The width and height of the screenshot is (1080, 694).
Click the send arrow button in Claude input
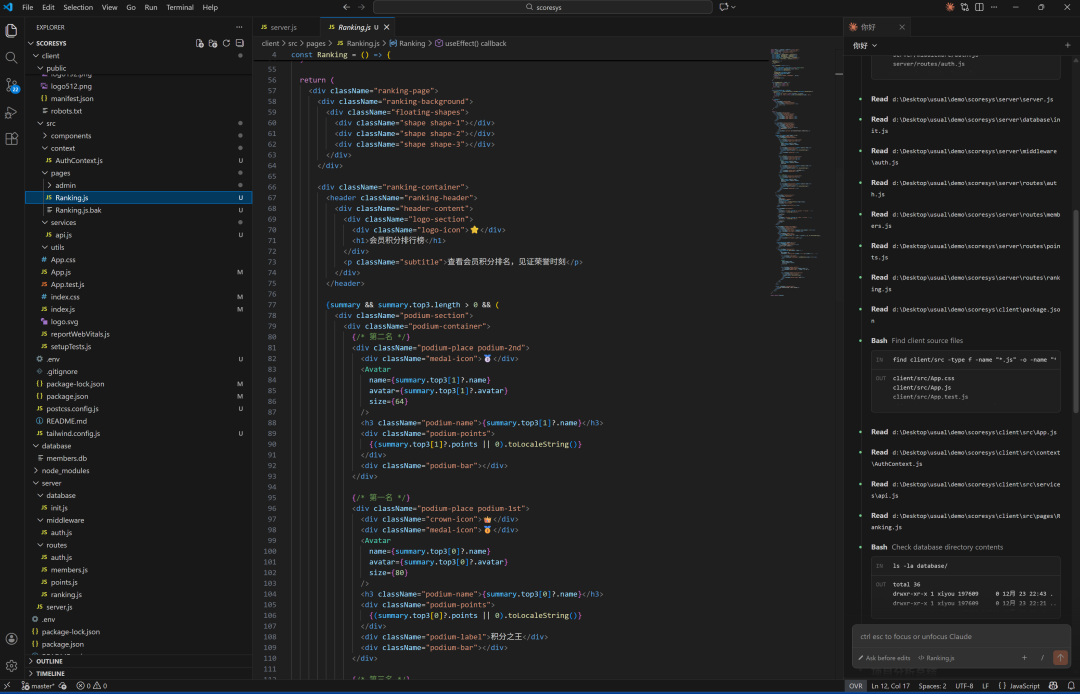1060,658
